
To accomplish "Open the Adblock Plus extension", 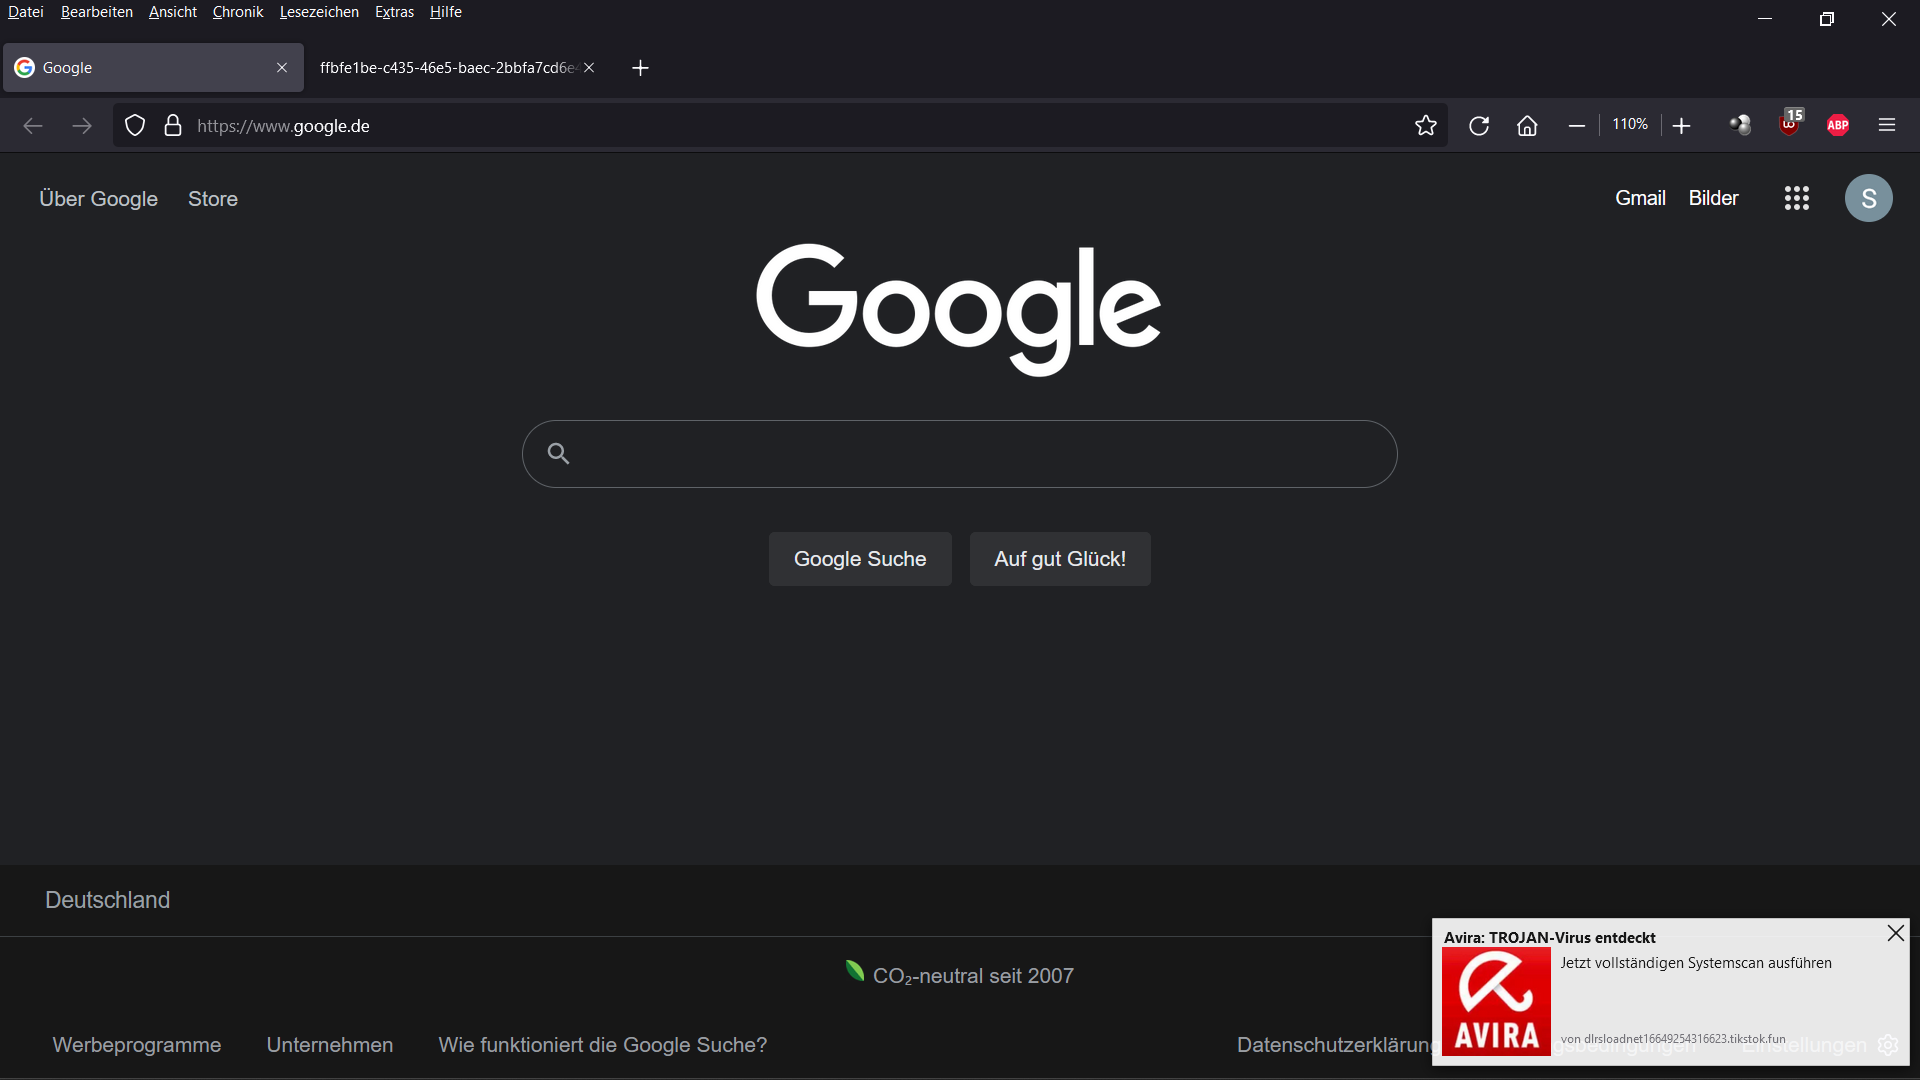I will [1838, 124].
